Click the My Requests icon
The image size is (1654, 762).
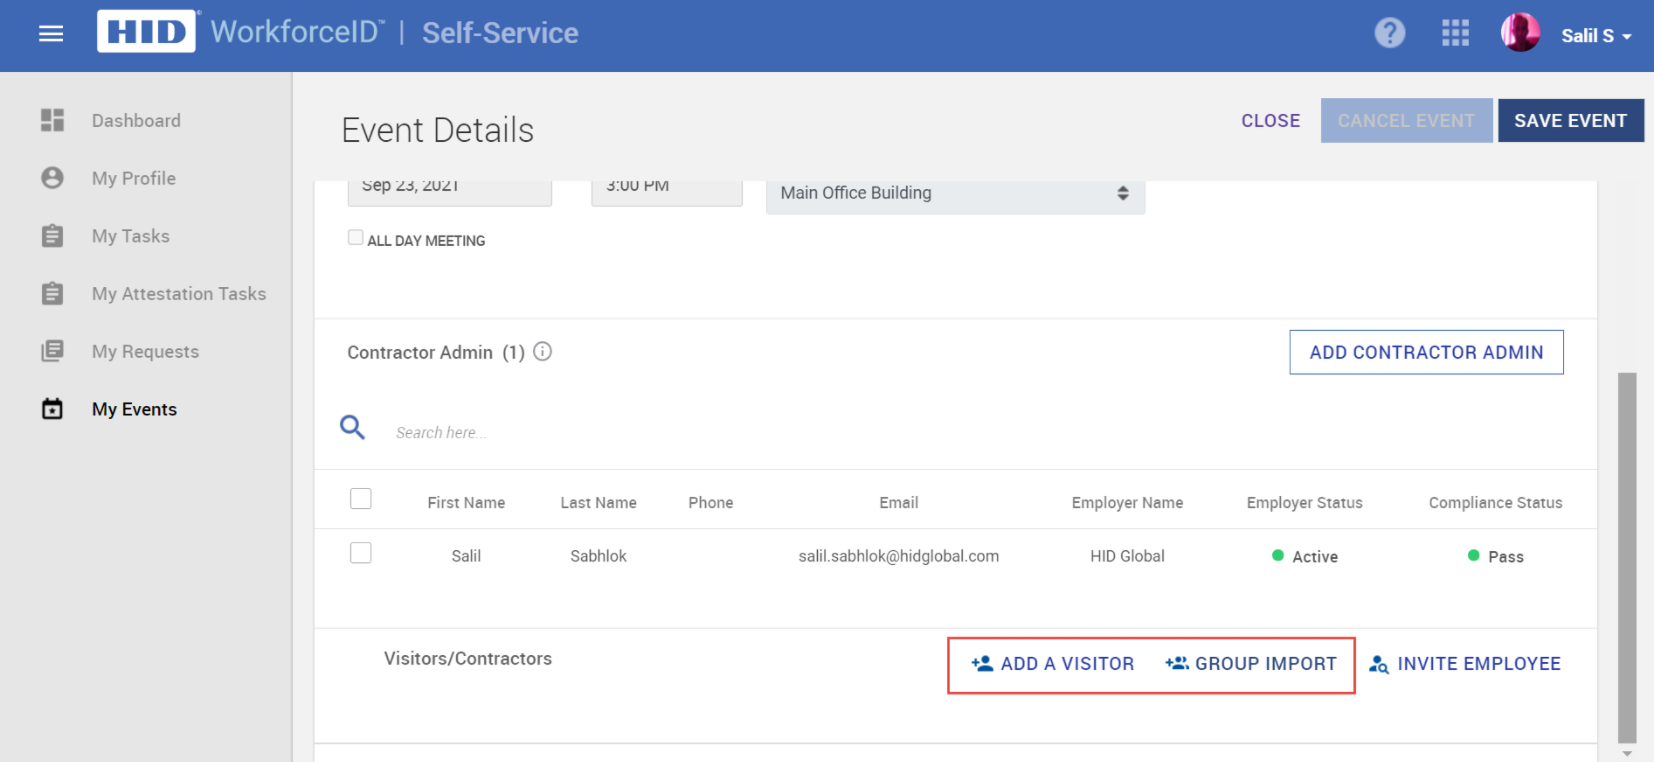coord(52,351)
